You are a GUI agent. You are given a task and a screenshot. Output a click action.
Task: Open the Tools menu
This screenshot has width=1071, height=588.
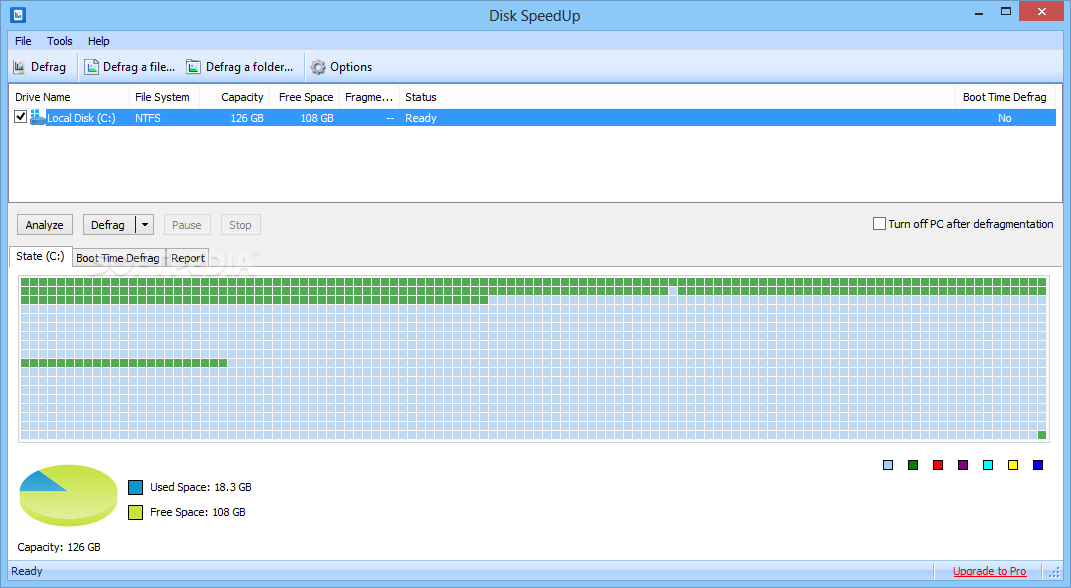coord(59,41)
